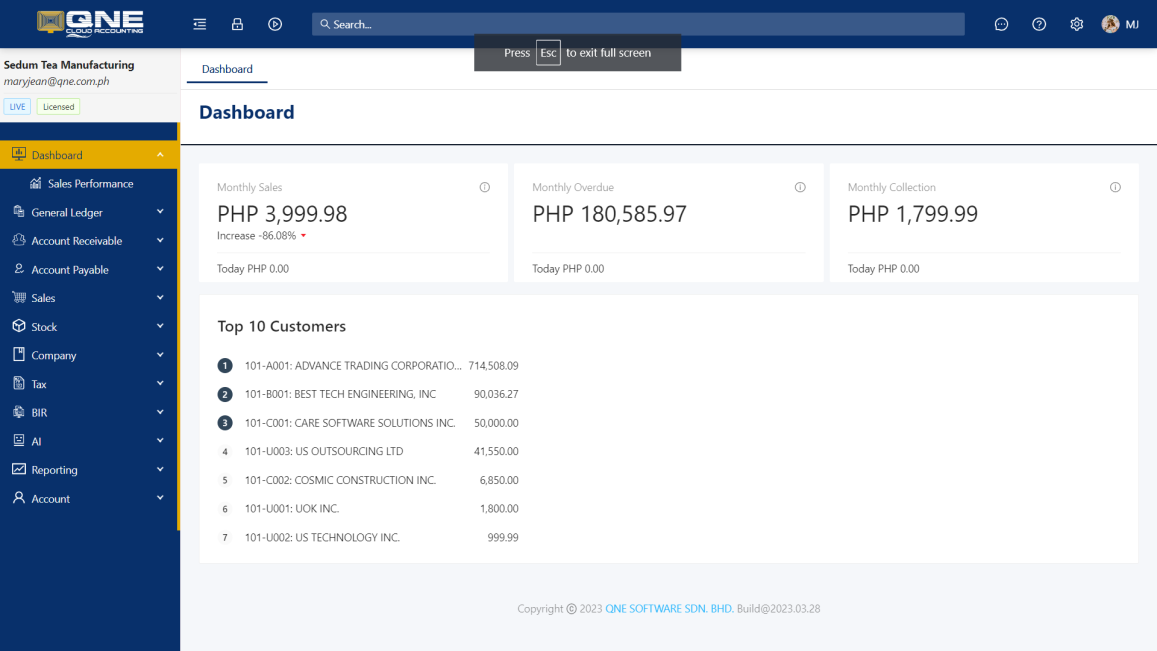The width and height of the screenshot is (1157, 651).
Task: Show info for Monthly Sales card
Action: 485,187
